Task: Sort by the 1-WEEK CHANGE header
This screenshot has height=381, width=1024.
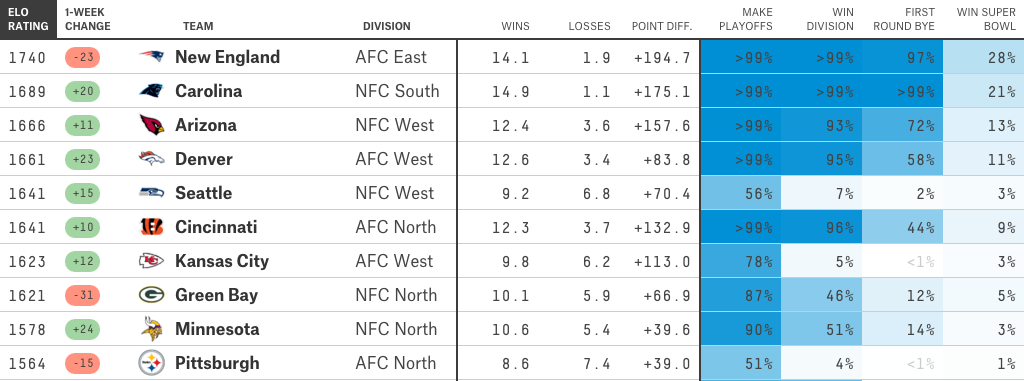Action: 88,20
